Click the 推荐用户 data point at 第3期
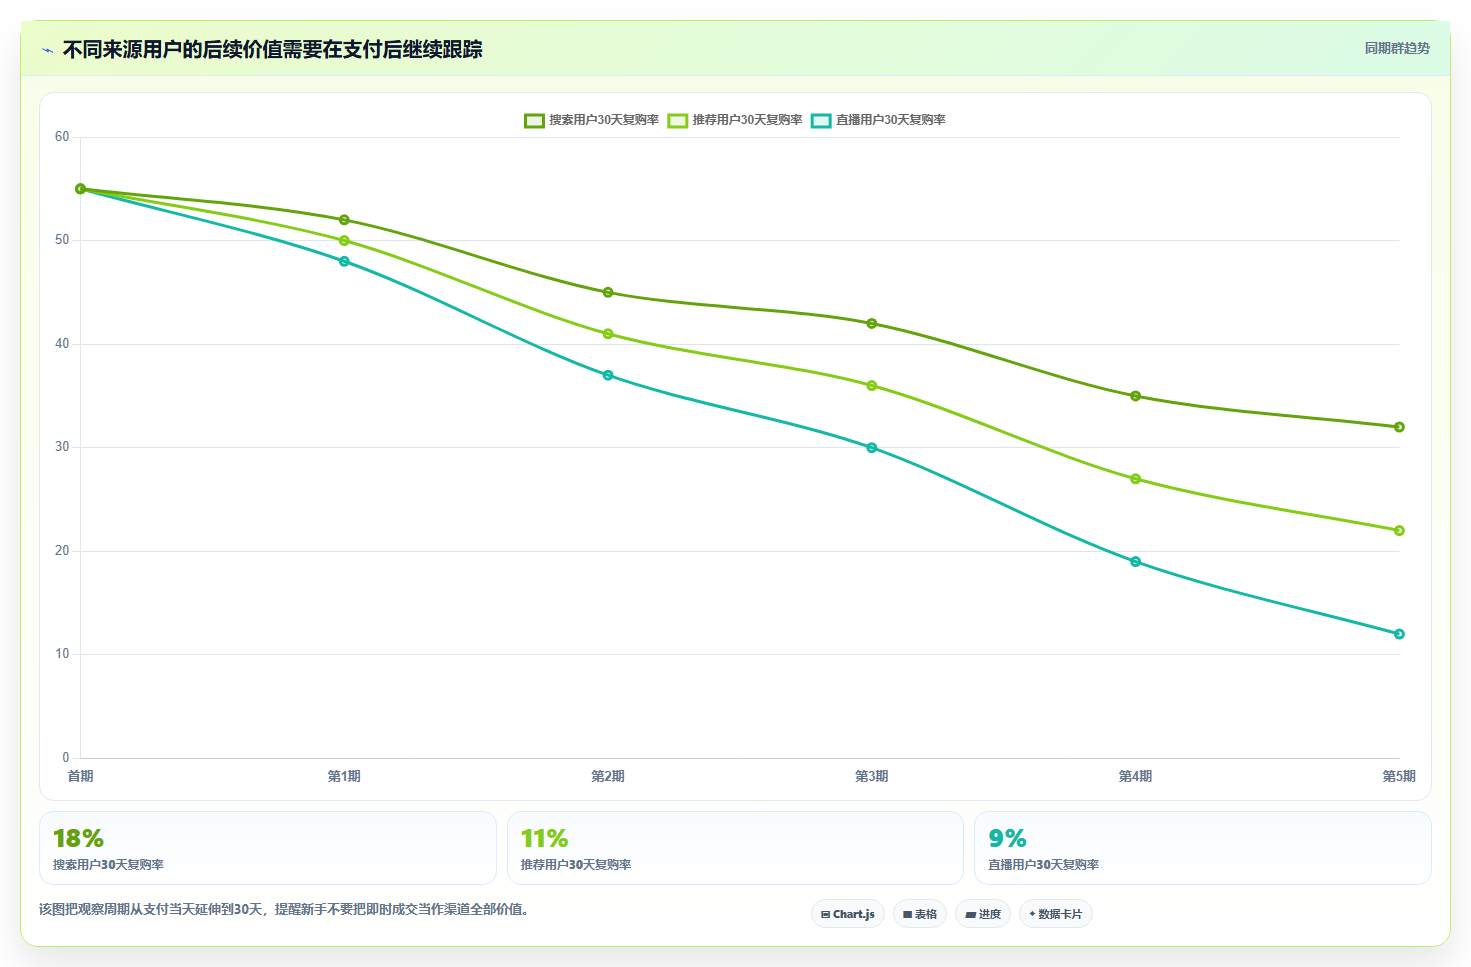 [x=872, y=385]
